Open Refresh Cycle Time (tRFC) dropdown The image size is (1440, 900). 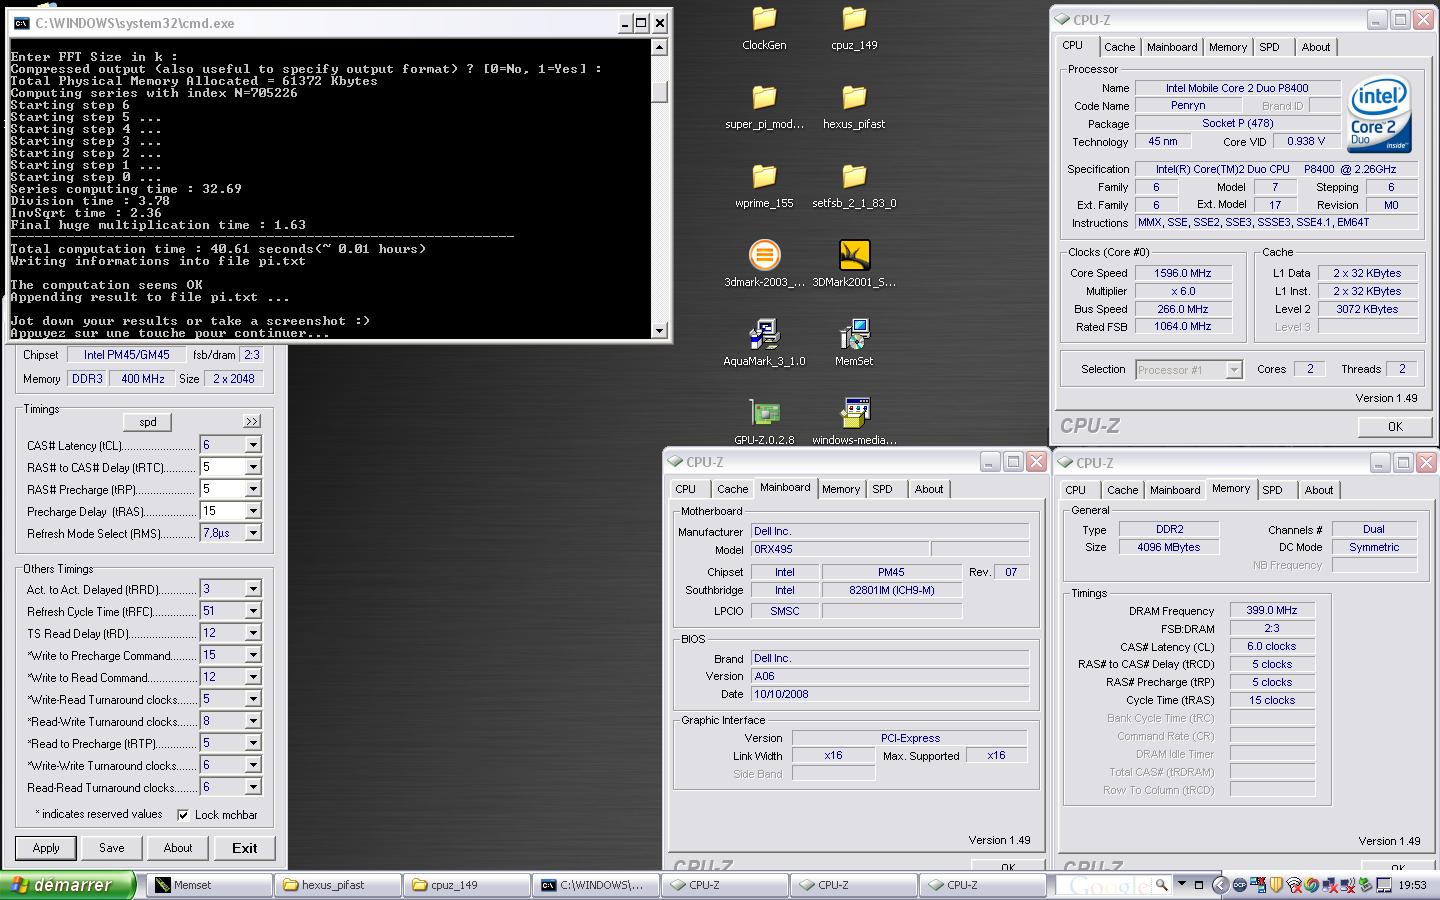[x=253, y=611]
